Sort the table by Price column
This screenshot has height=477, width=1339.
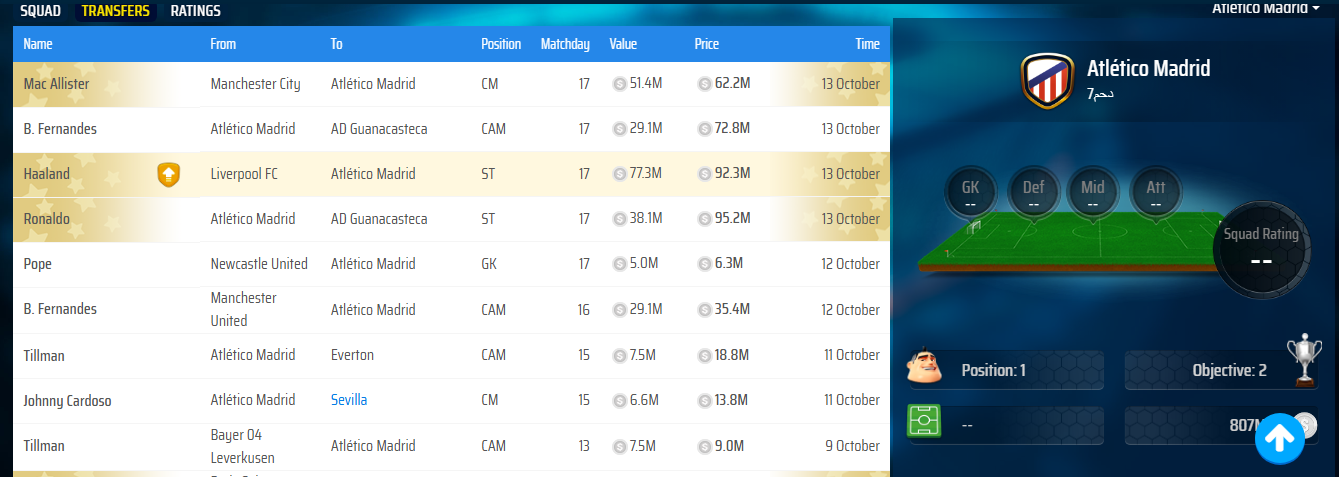pos(706,44)
